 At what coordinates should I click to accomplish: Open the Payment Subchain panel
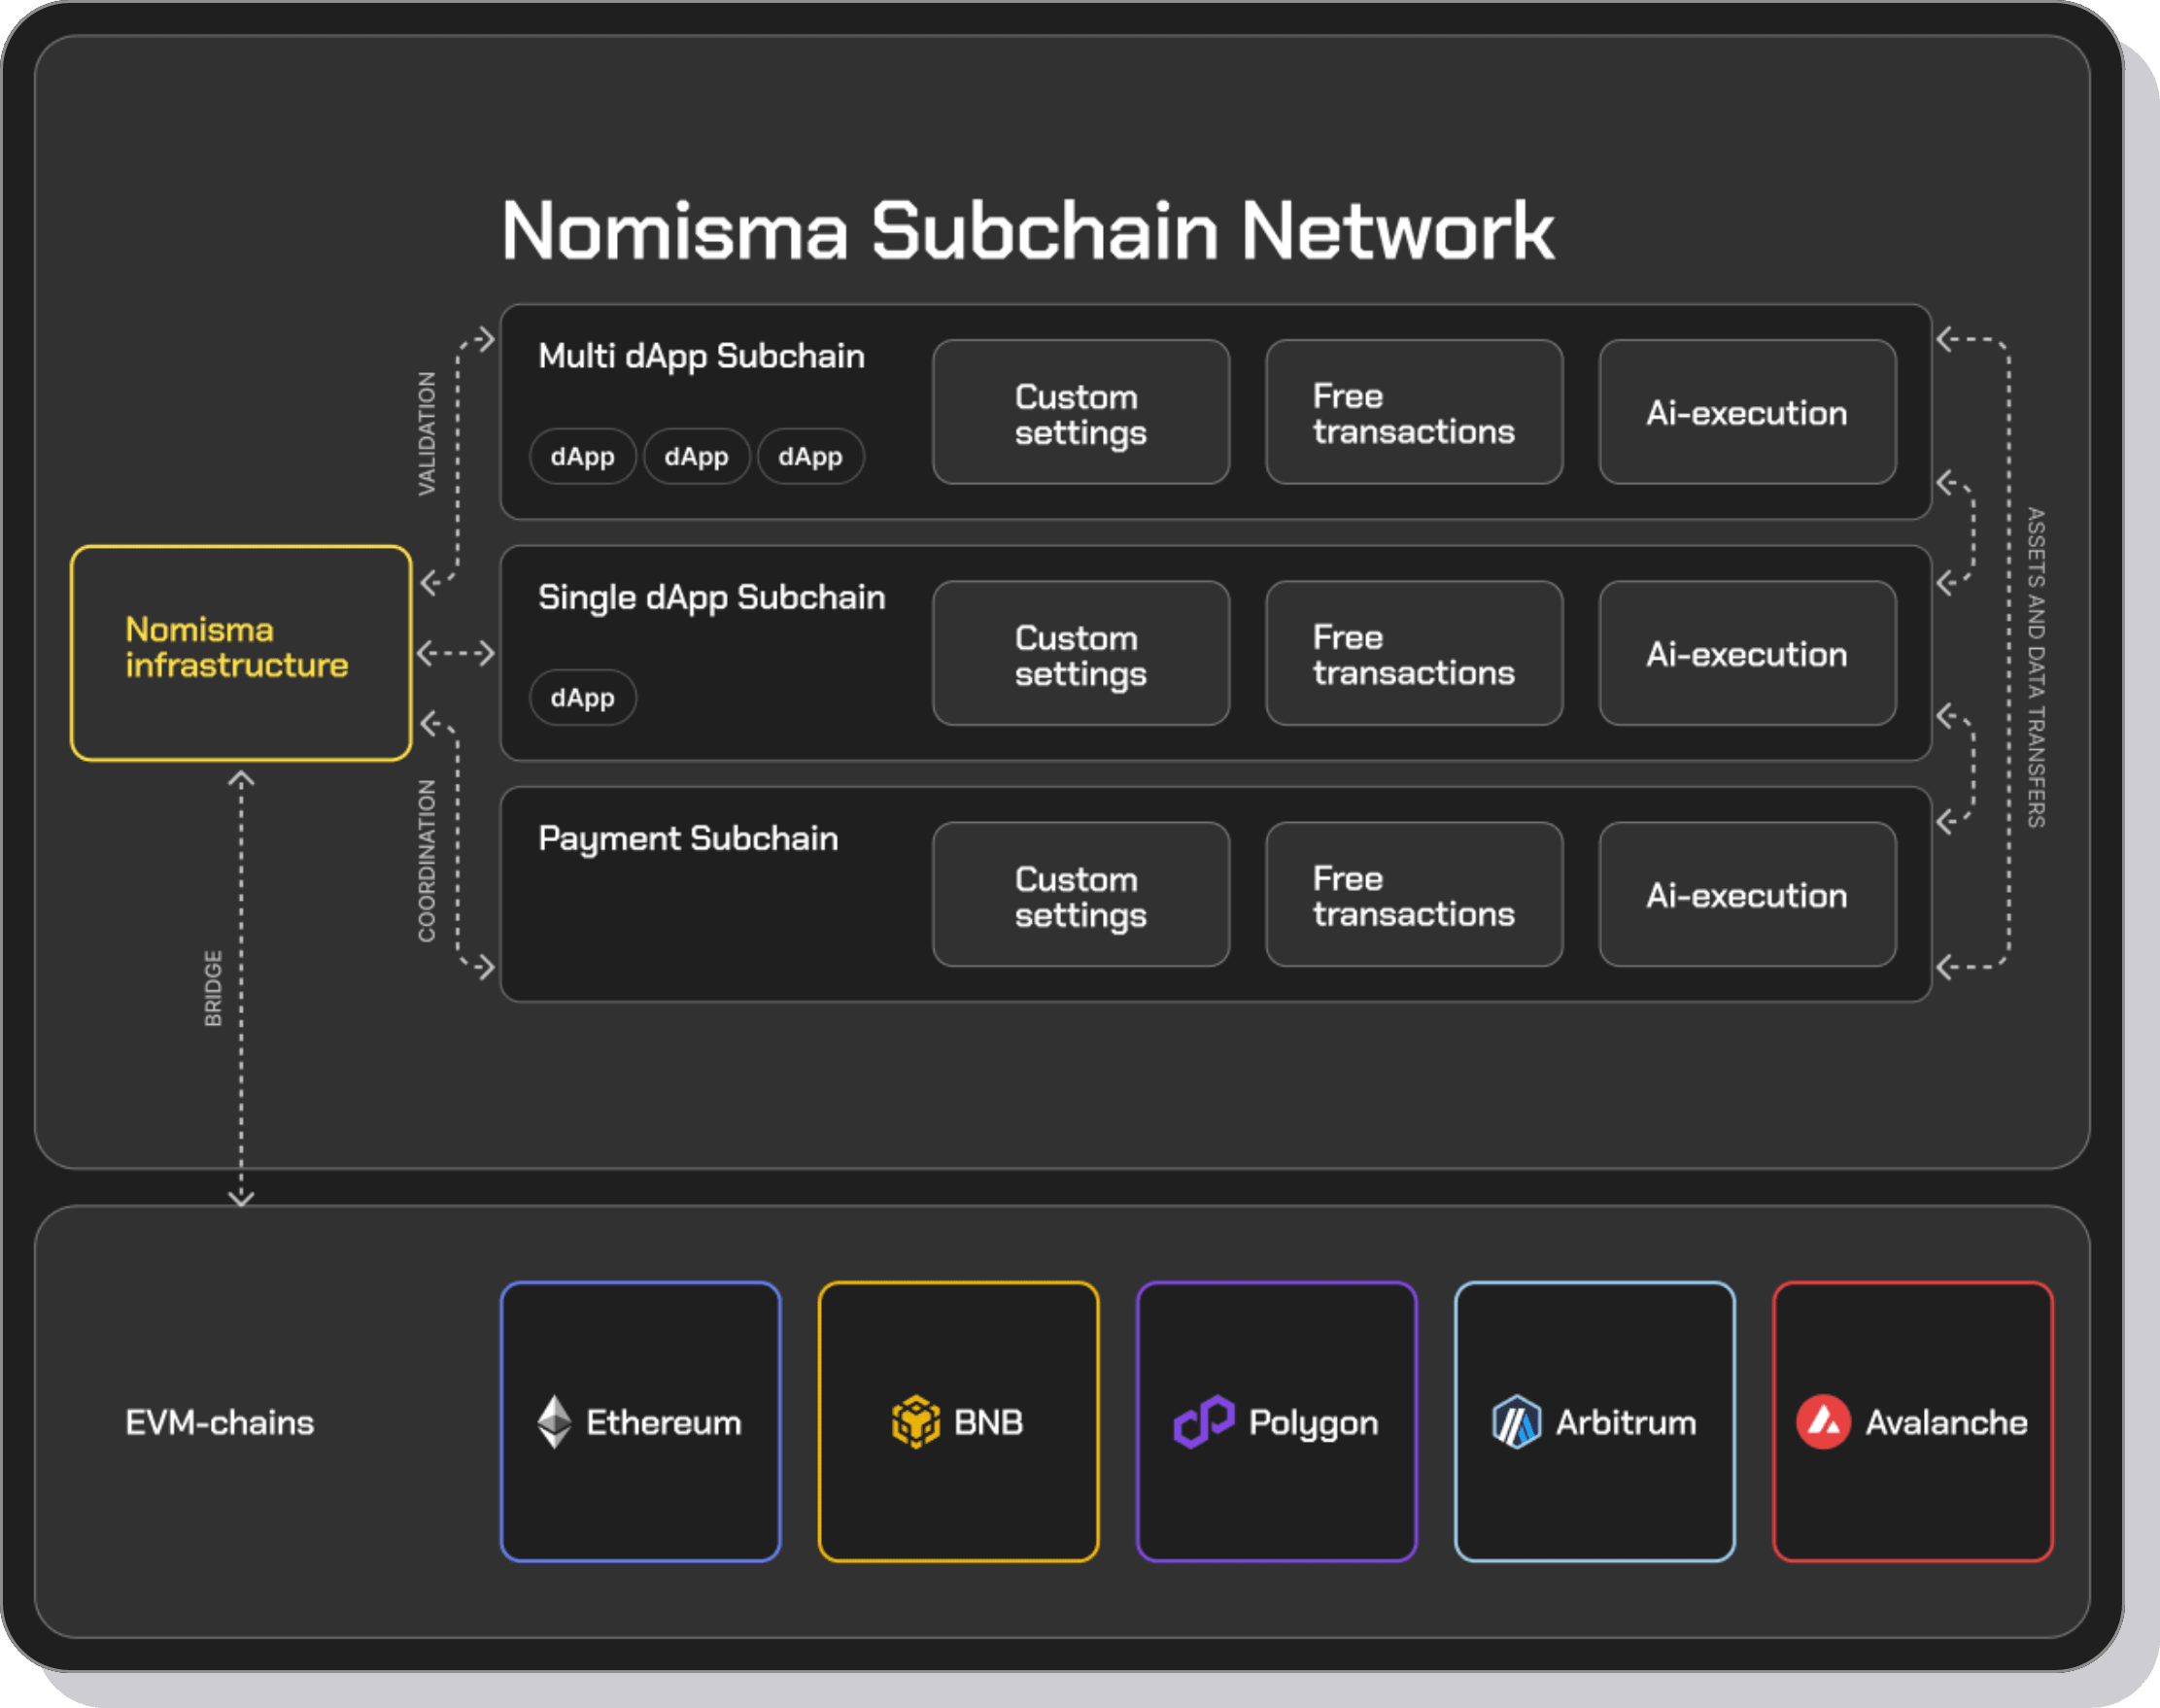coord(689,839)
